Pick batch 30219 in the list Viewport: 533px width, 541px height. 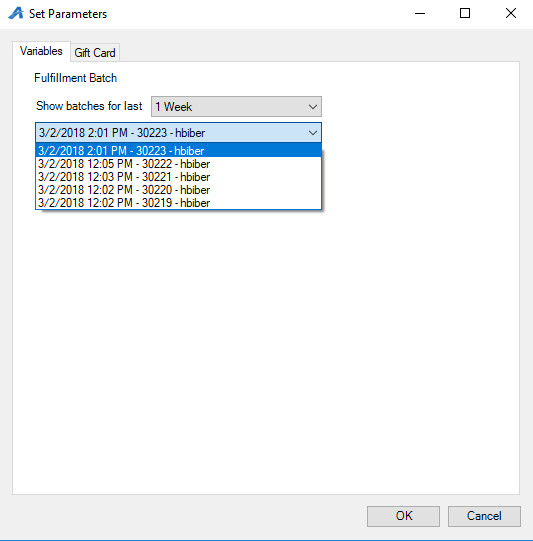pyautogui.click(x=178, y=203)
